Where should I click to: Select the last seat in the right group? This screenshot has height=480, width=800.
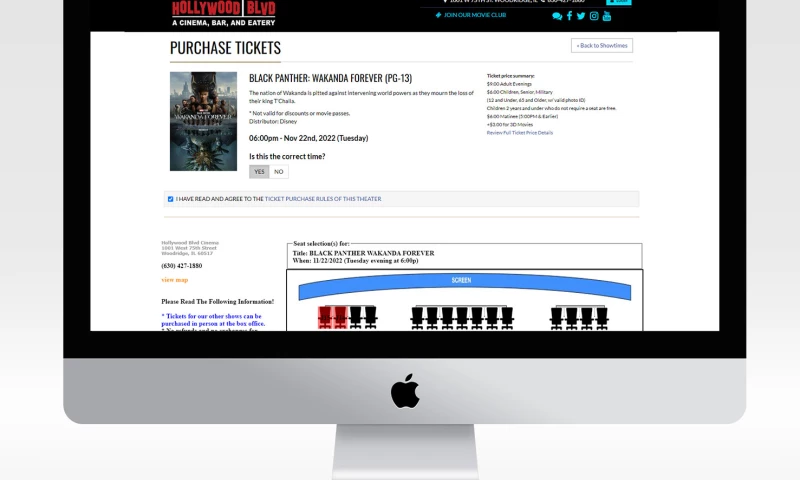[x=602, y=318]
